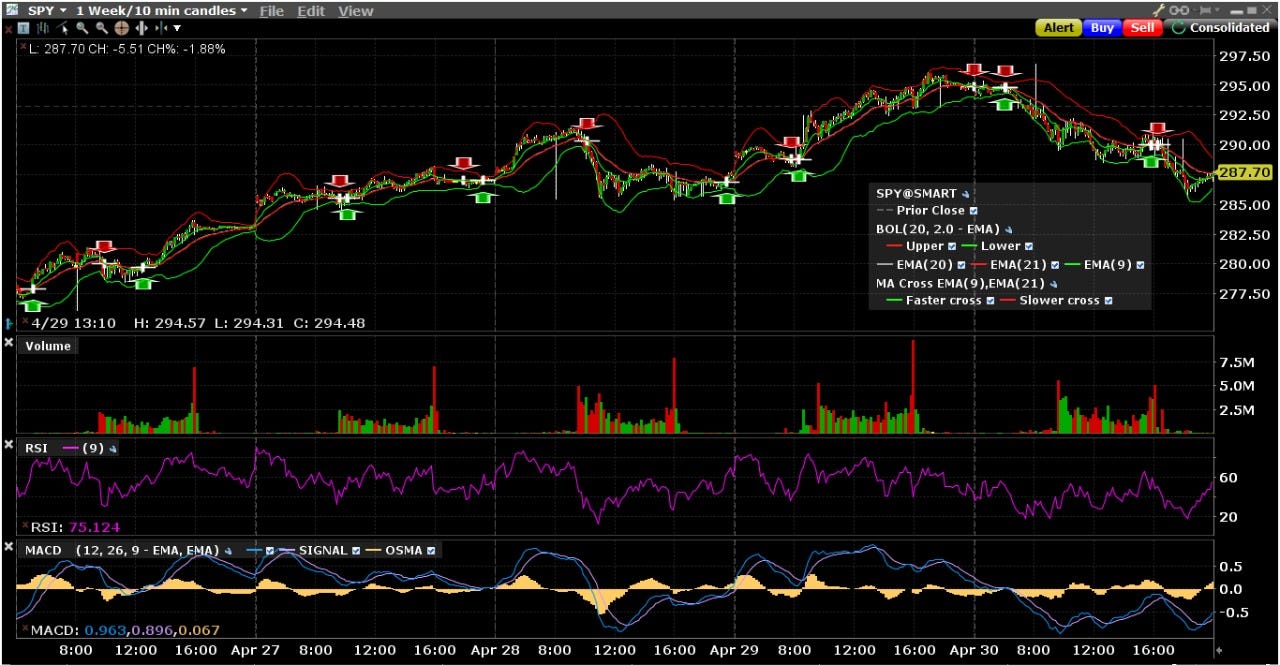Image resolution: width=1280 pixels, height=665 pixels.
Task: Toggle the EMA(9) checkbox
Action: [1140, 265]
